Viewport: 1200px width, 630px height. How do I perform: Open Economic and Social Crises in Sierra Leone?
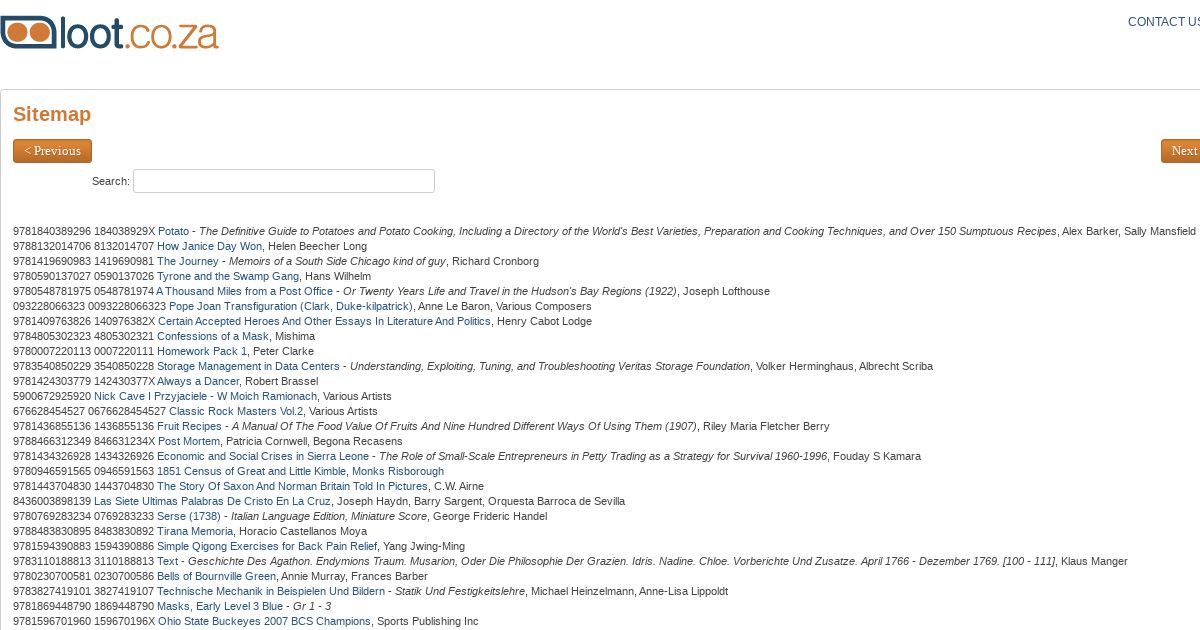[265, 456]
